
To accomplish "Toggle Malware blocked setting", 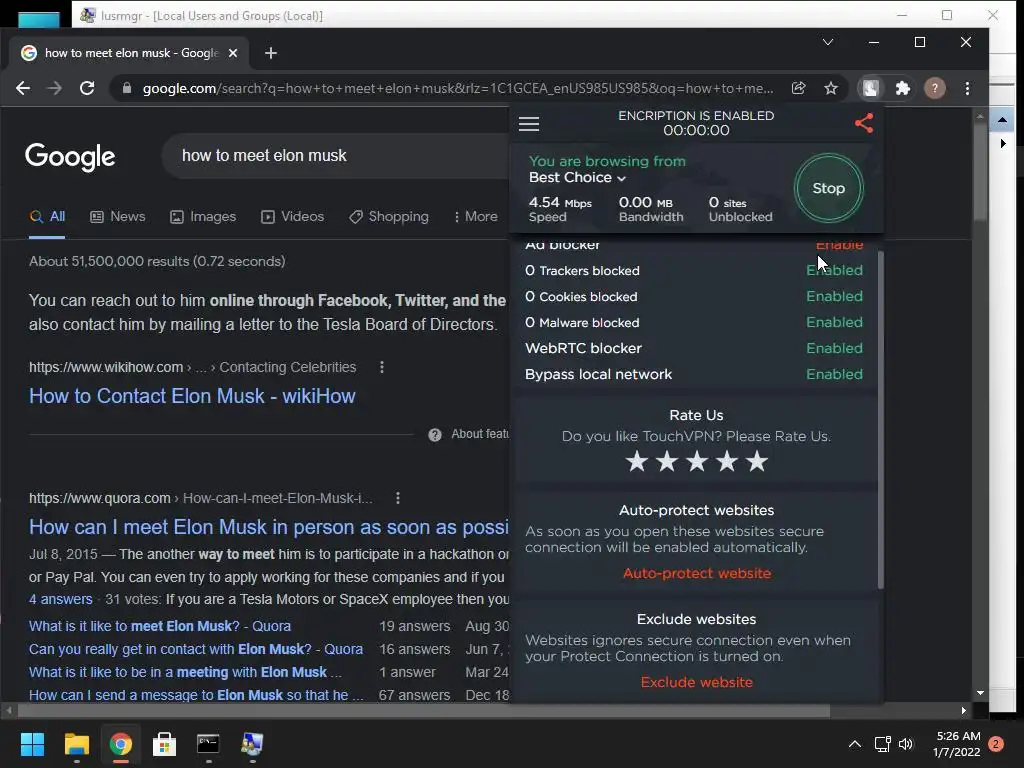I will [834, 323].
